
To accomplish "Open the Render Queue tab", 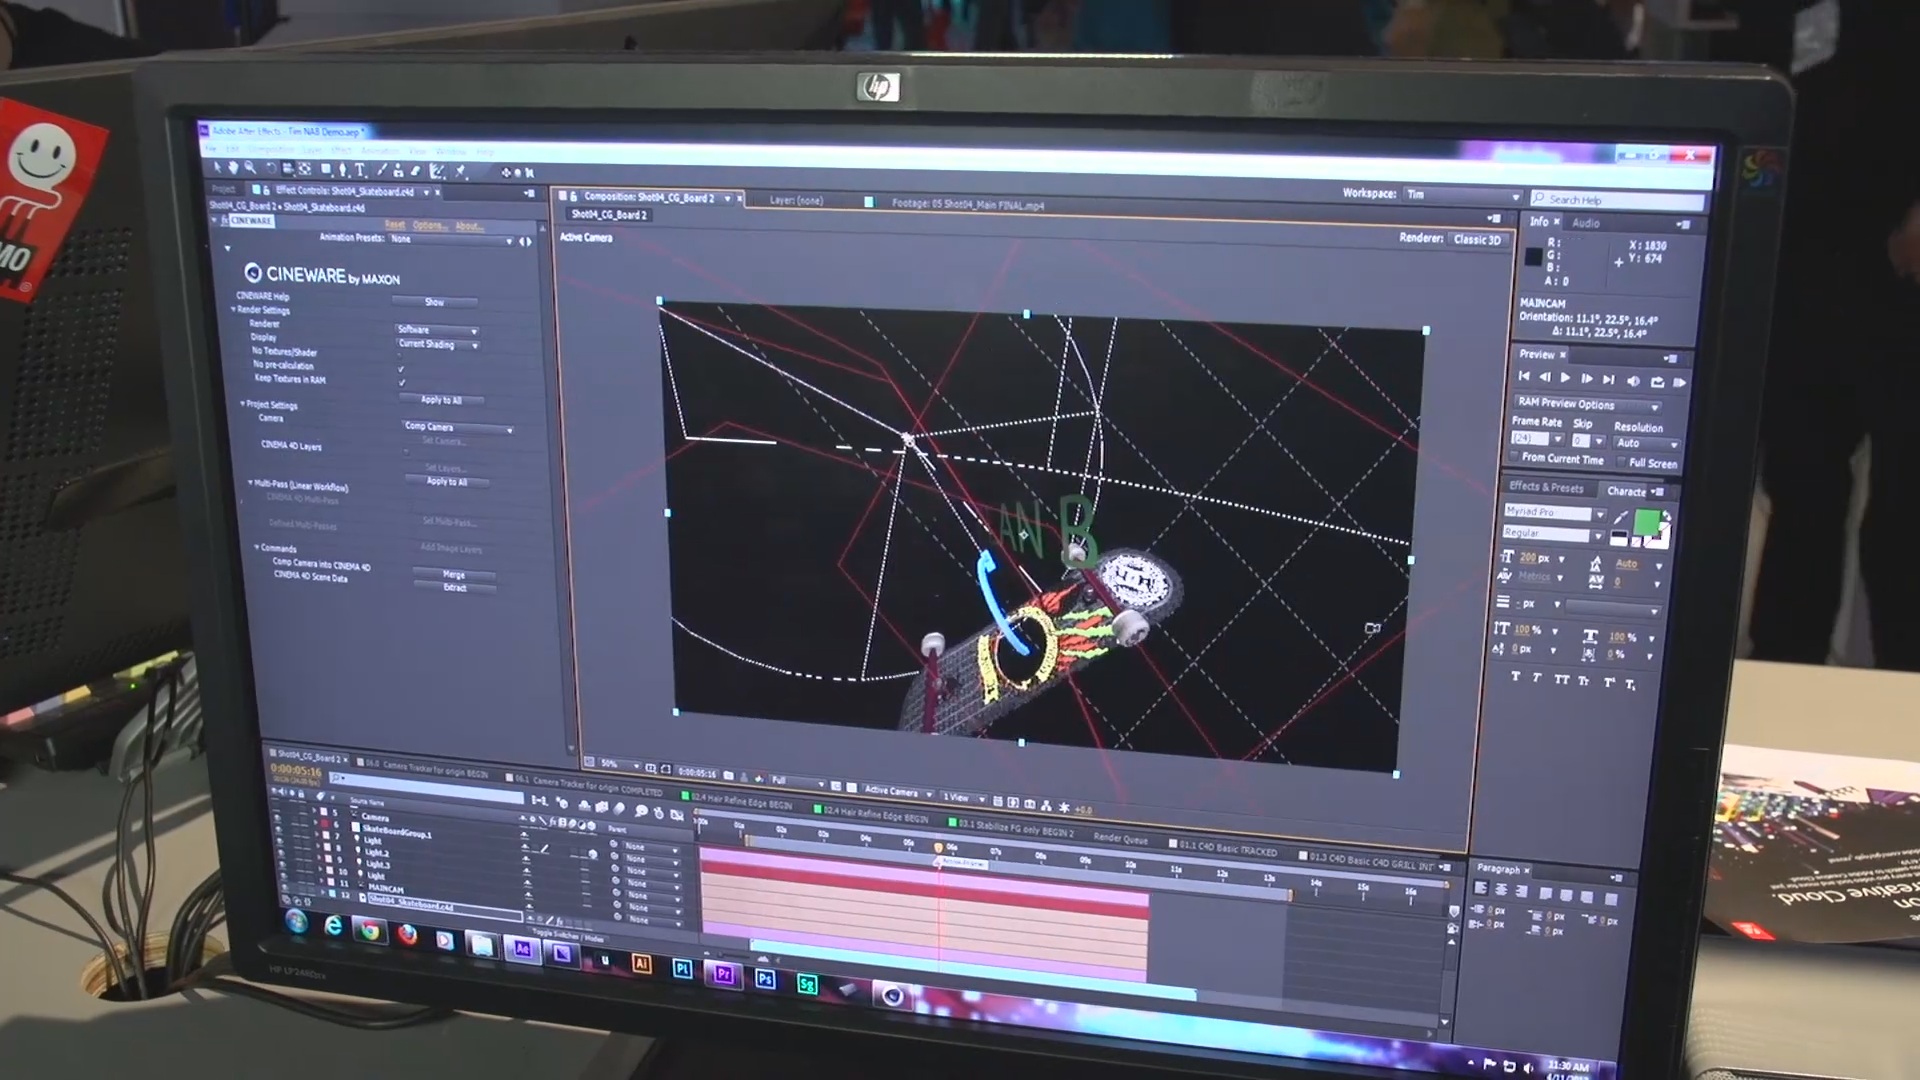I will click(x=1120, y=839).
